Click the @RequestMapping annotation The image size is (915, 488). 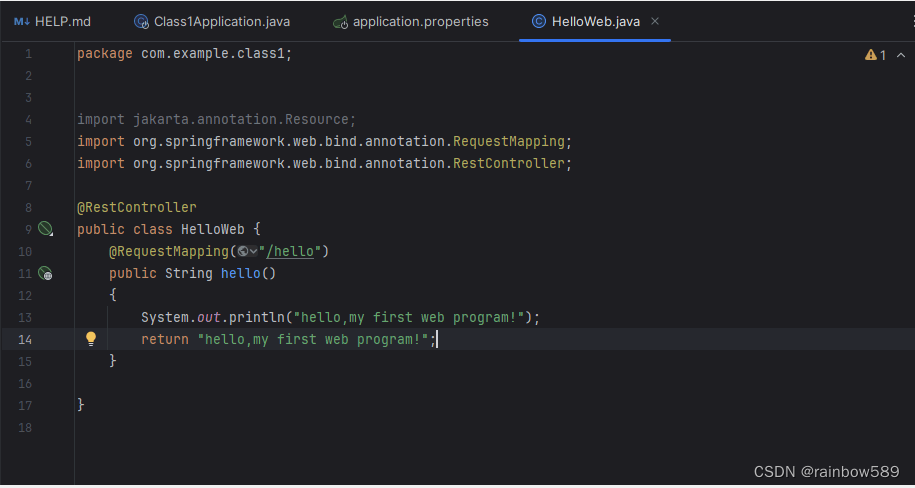pyautogui.click(x=169, y=252)
